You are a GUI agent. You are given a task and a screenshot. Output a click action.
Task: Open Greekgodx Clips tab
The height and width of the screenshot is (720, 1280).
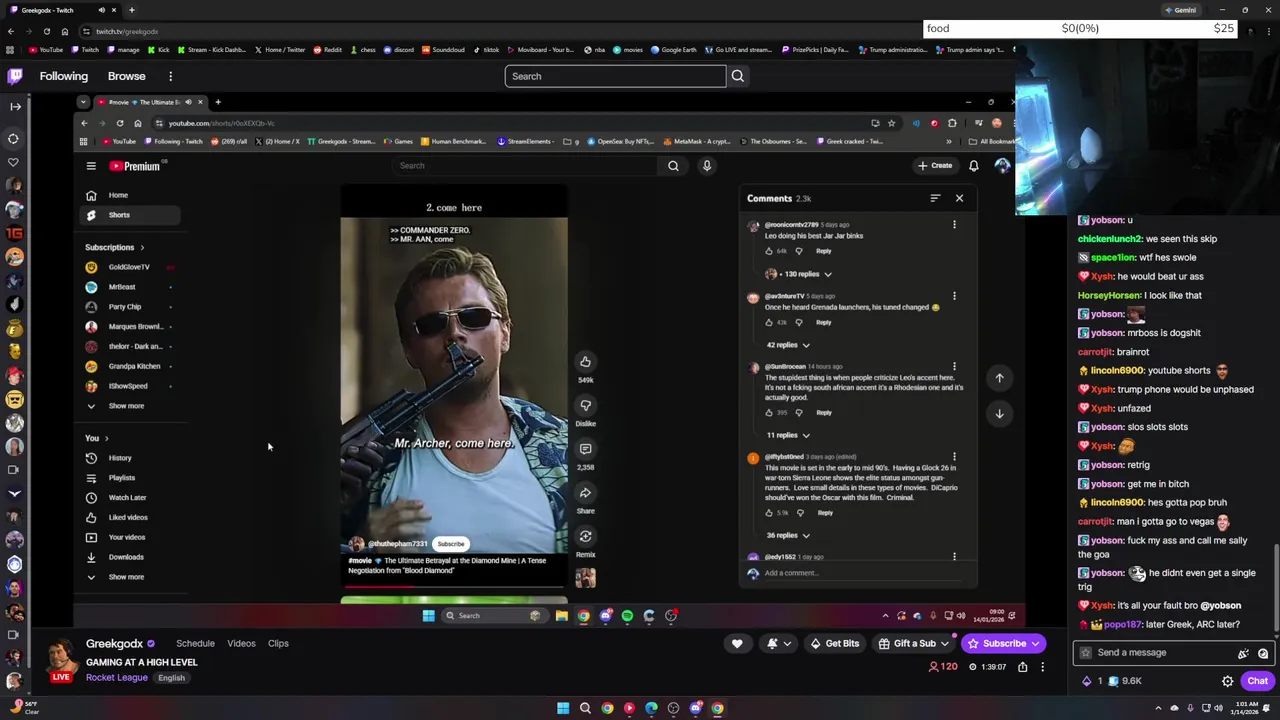click(x=278, y=644)
